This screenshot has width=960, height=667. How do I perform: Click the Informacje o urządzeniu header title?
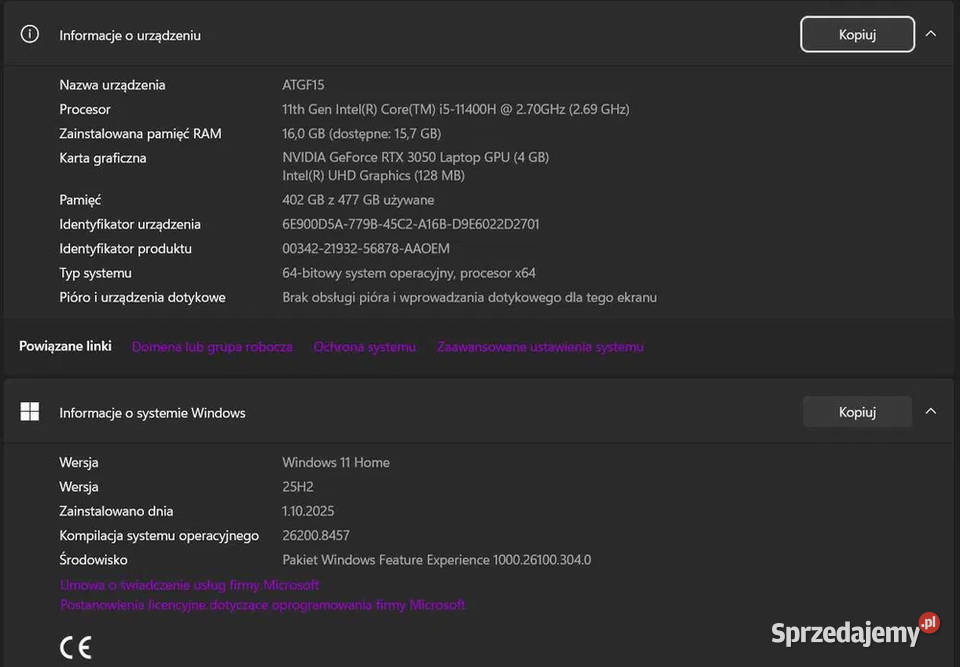[x=130, y=36]
